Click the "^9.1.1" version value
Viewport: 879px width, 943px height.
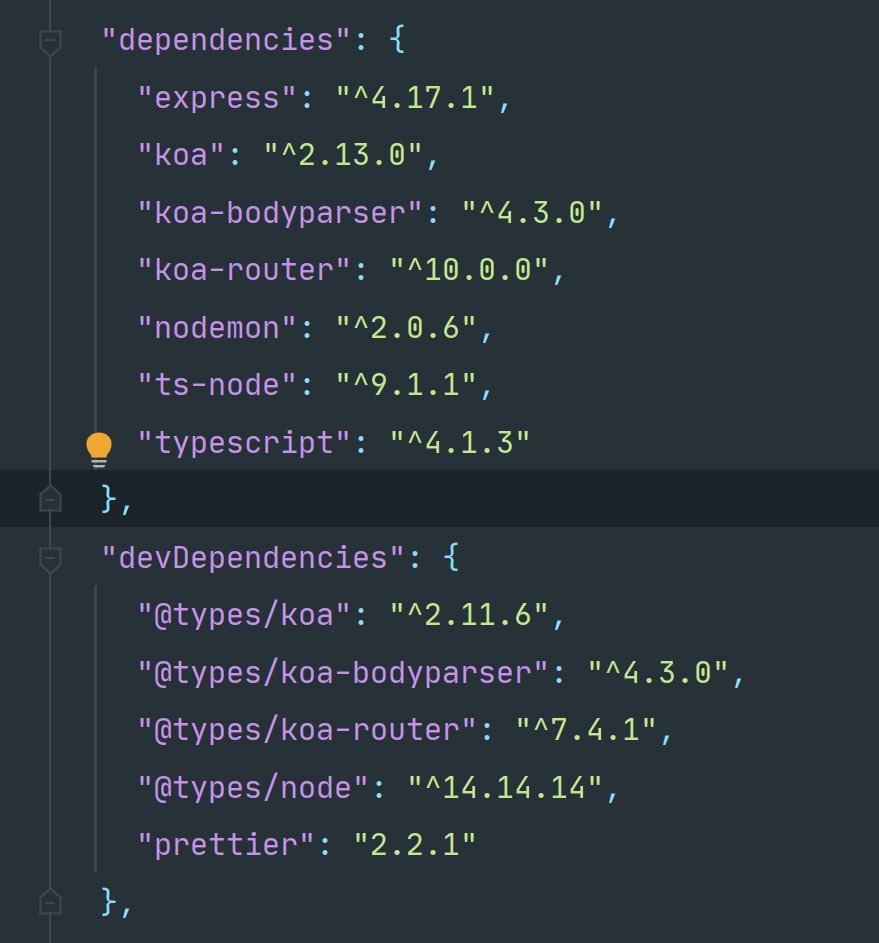406,385
